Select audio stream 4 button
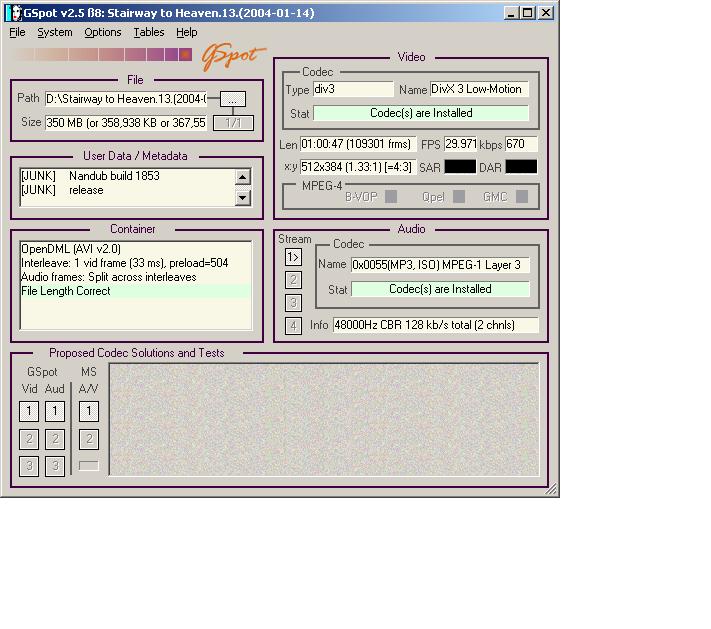Viewport: 711px width, 629px height. pyautogui.click(x=293, y=326)
